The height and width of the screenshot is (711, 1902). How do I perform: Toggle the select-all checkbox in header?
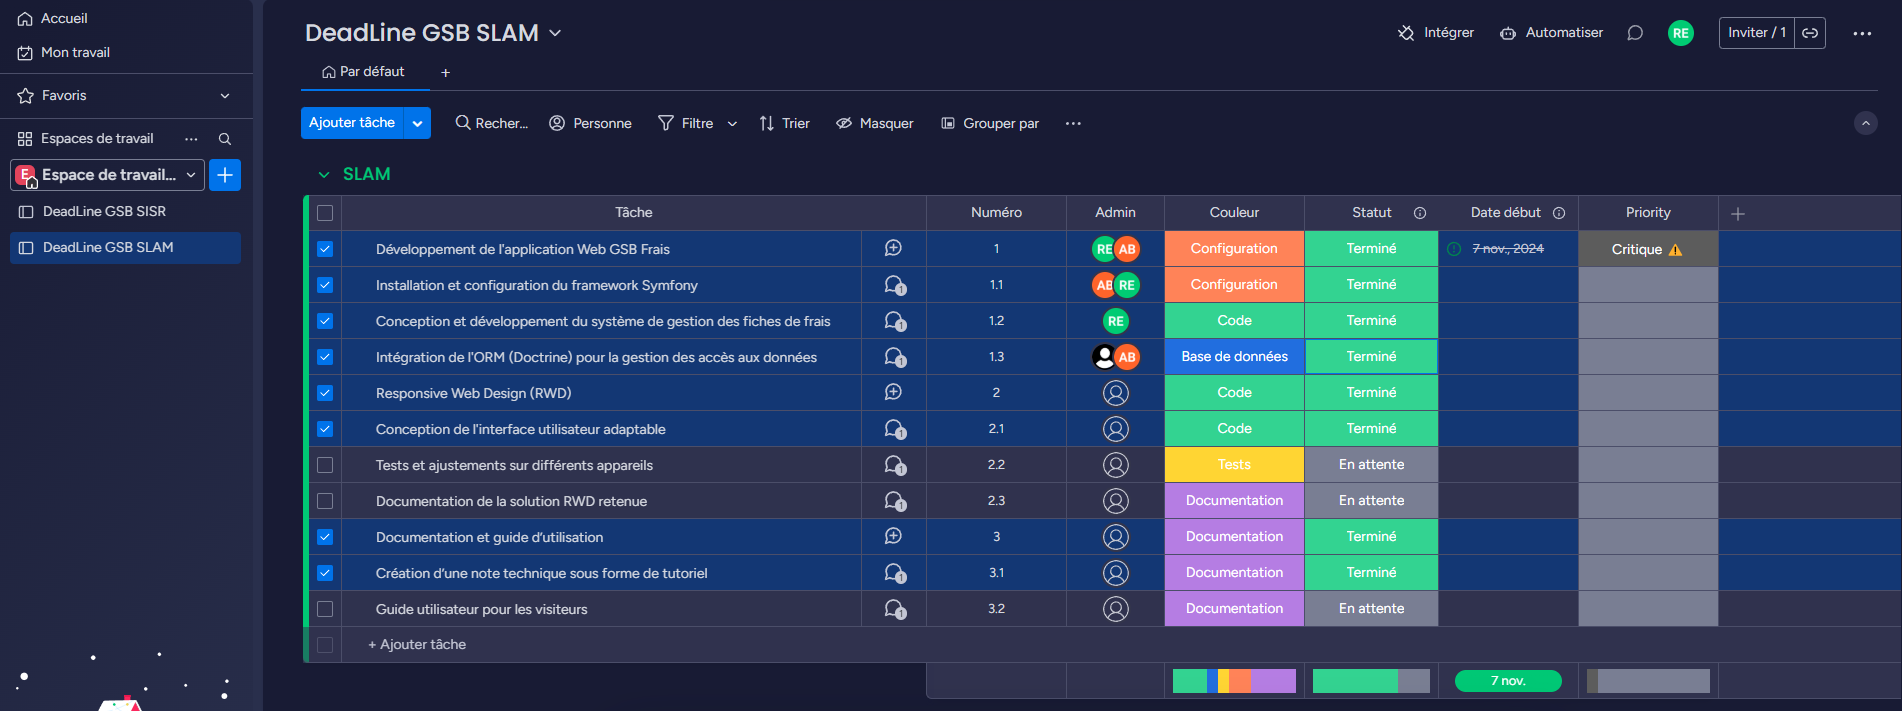point(325,213)
